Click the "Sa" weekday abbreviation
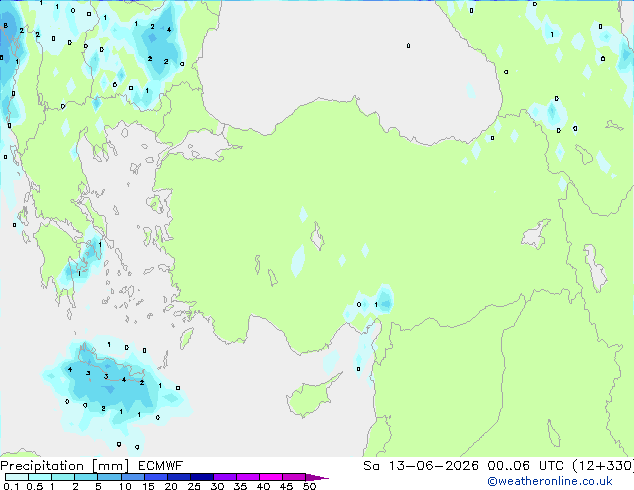Screen dimensions: 634x490 click(371, 466)
